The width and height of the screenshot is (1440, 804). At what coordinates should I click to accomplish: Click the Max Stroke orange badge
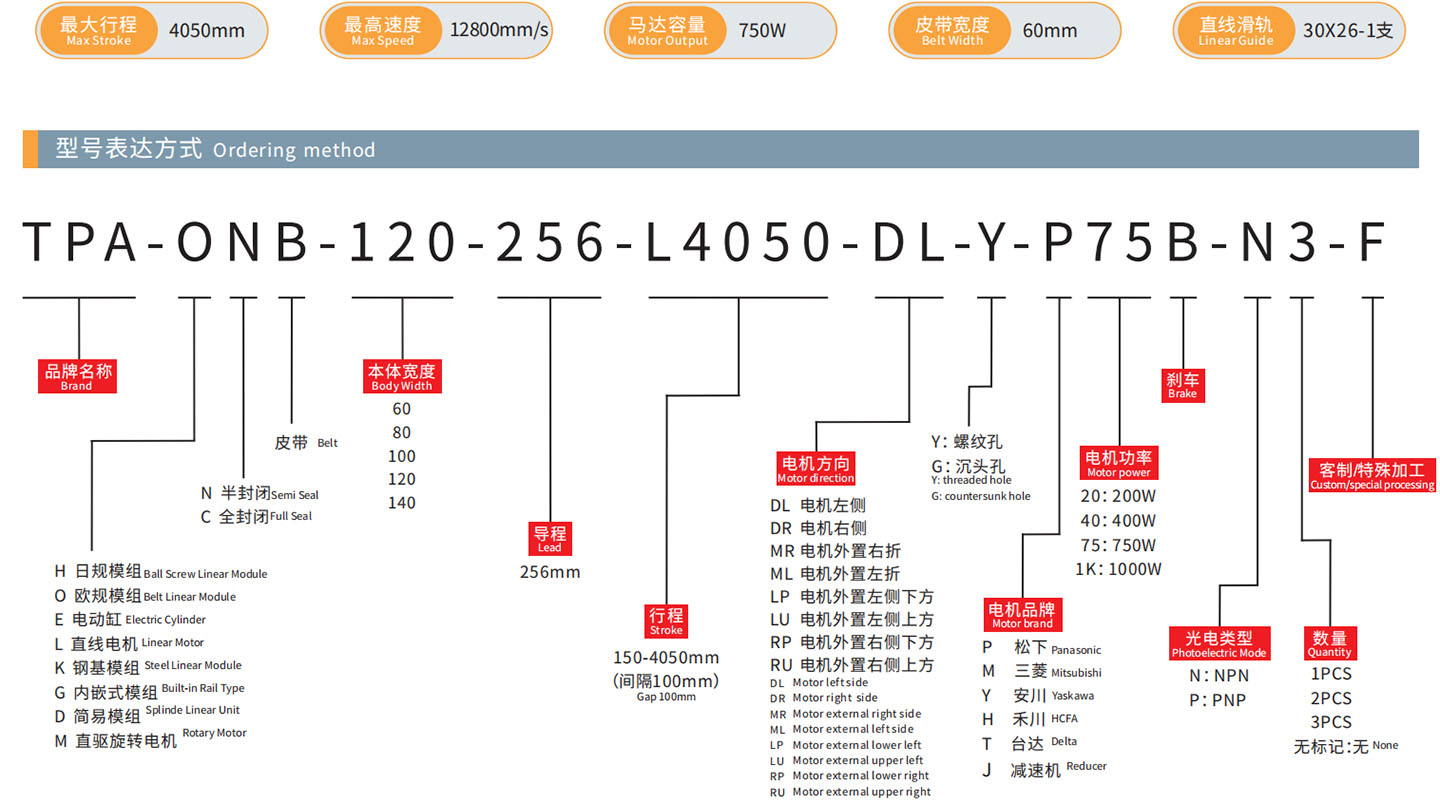tap(97, 30)
